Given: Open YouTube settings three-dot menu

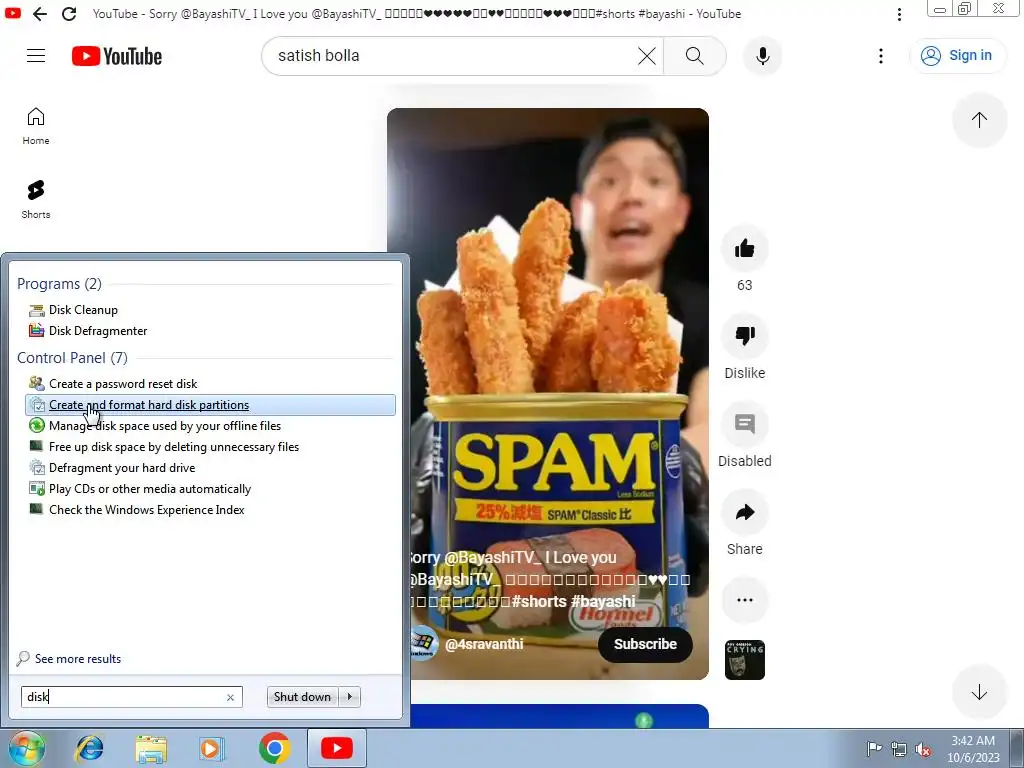Looking at the screenshot, I should tap(880, 56).
